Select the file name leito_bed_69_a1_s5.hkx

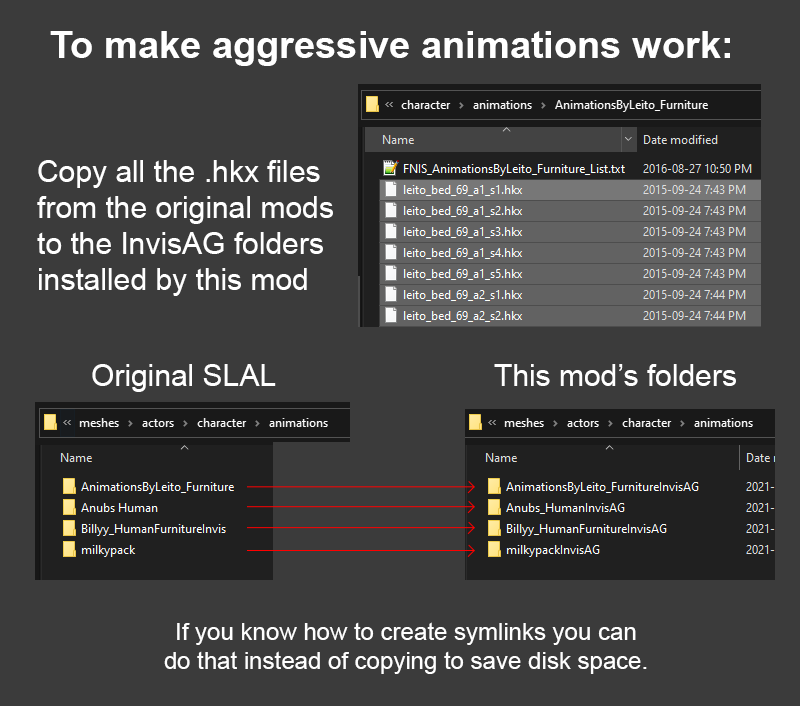[x=462, y=273]
